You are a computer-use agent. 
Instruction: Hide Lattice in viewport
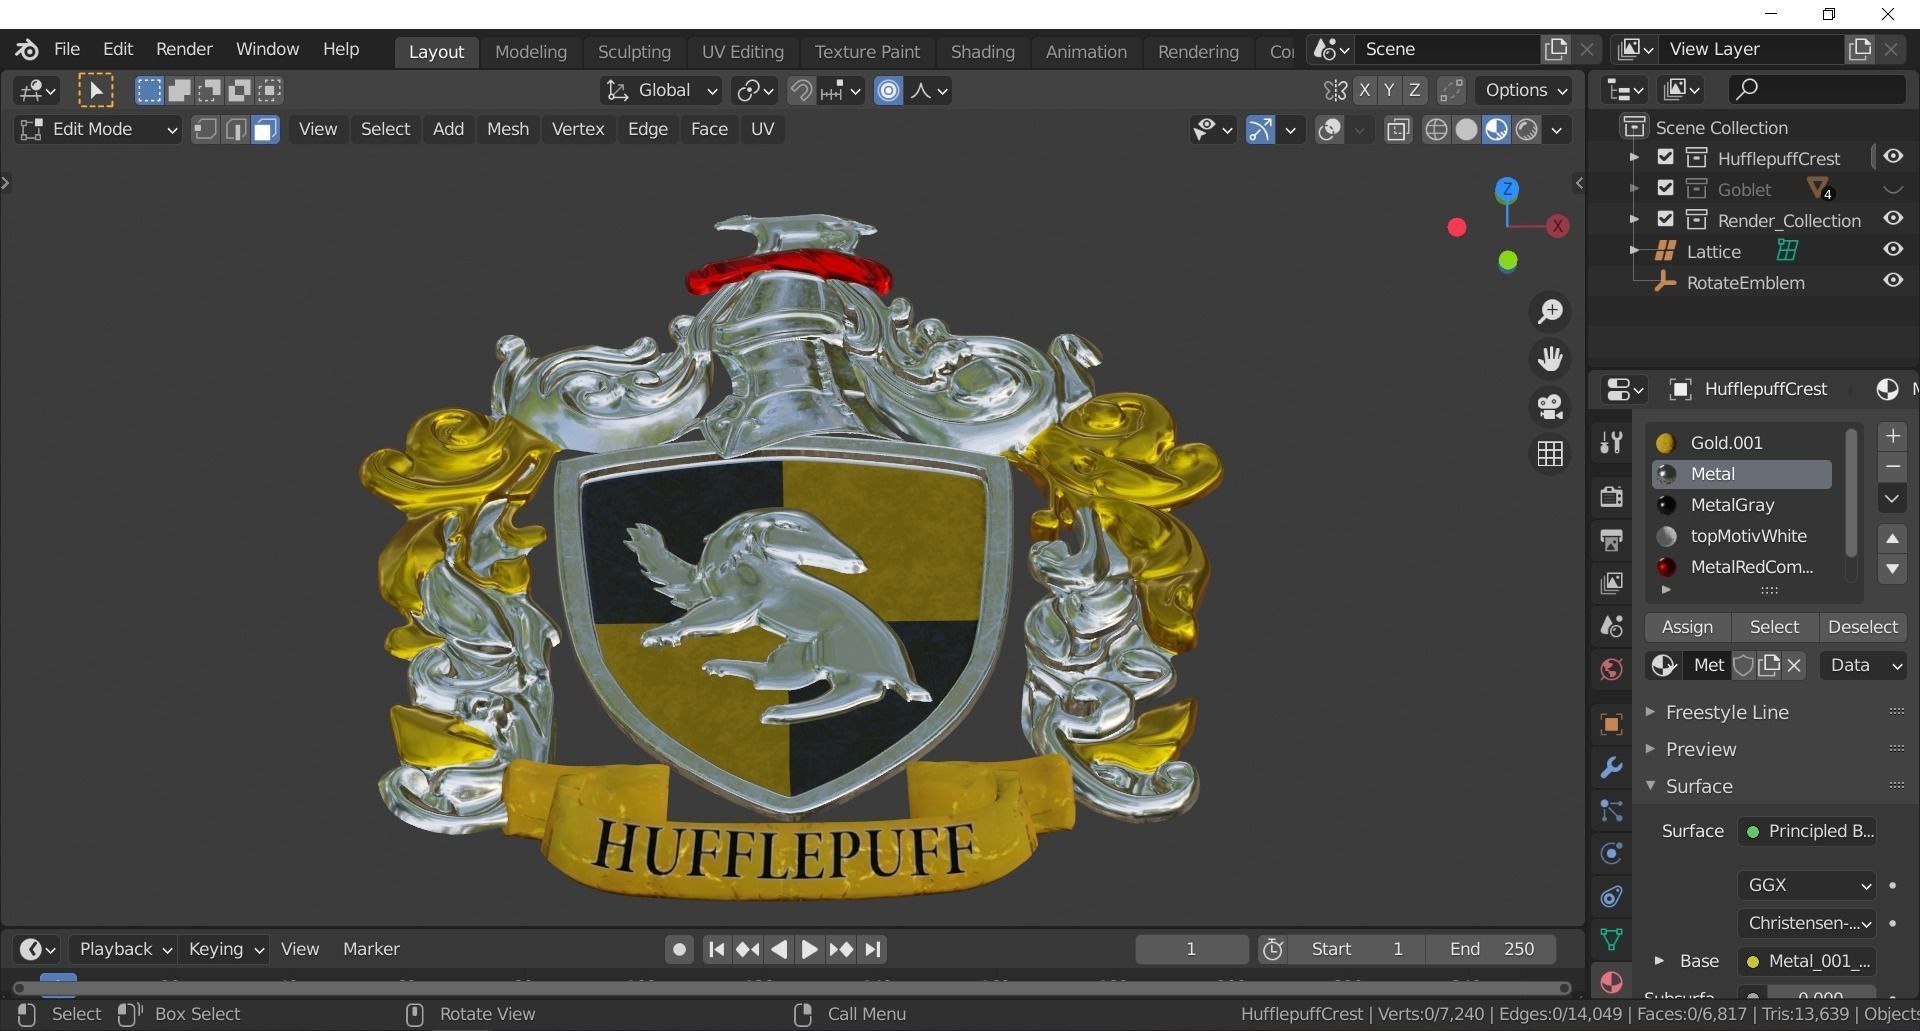1893,250
